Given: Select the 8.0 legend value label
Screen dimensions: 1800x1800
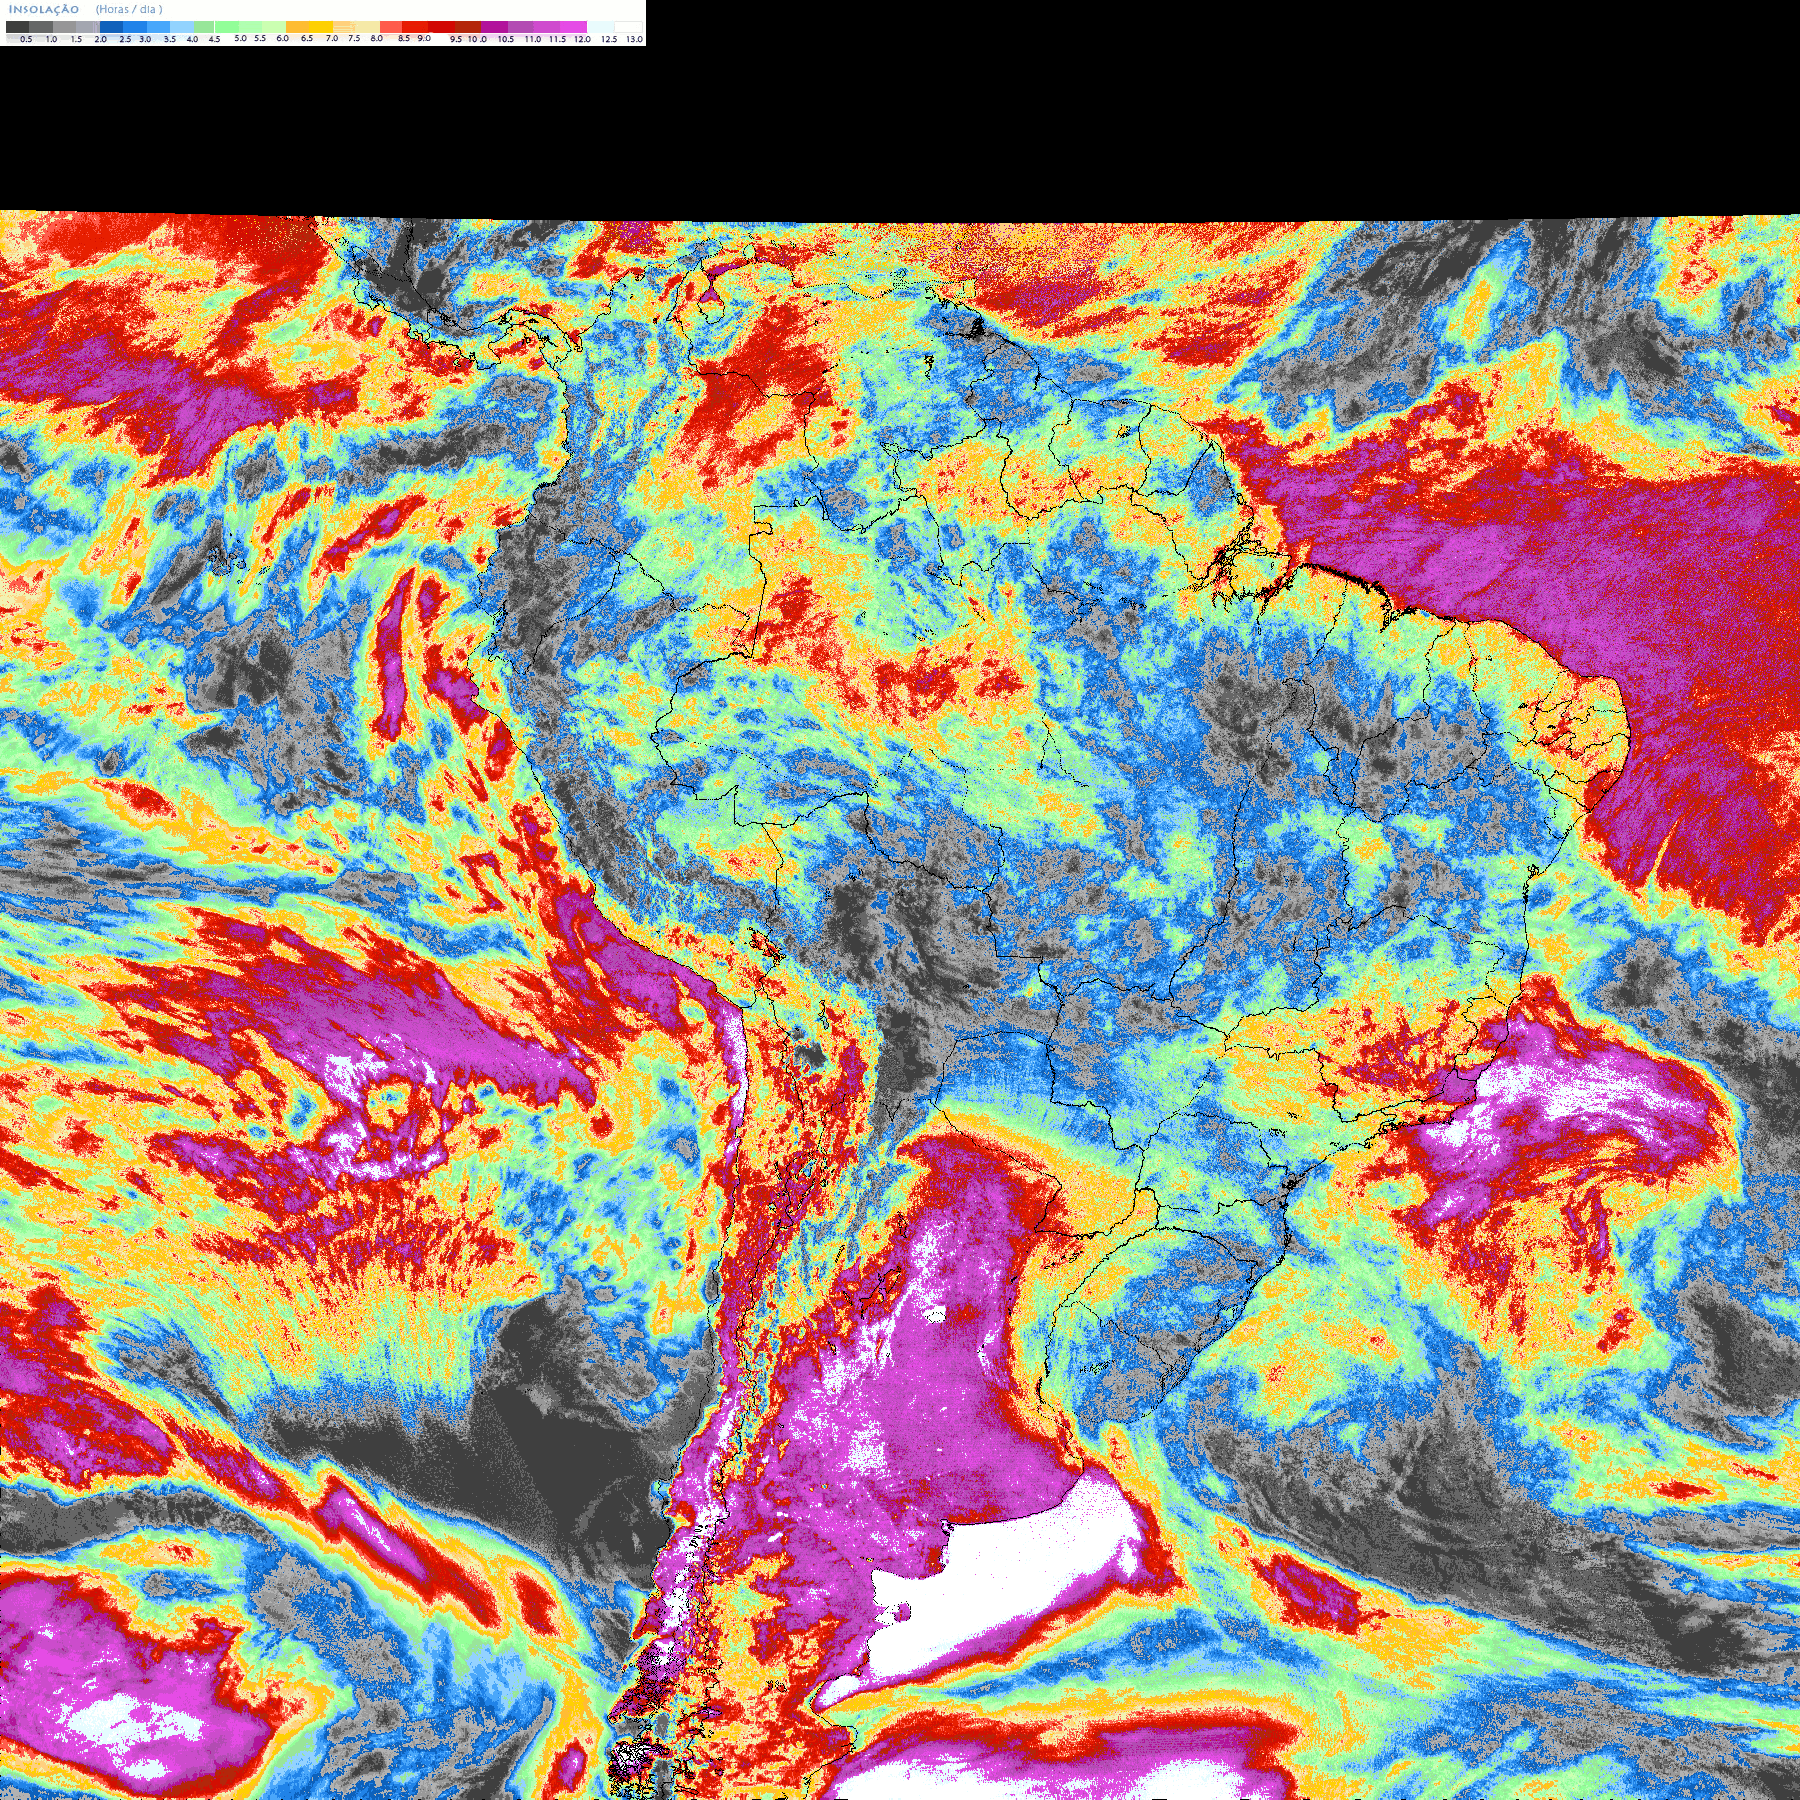Looking at the screenshot, I should (376, 38).
